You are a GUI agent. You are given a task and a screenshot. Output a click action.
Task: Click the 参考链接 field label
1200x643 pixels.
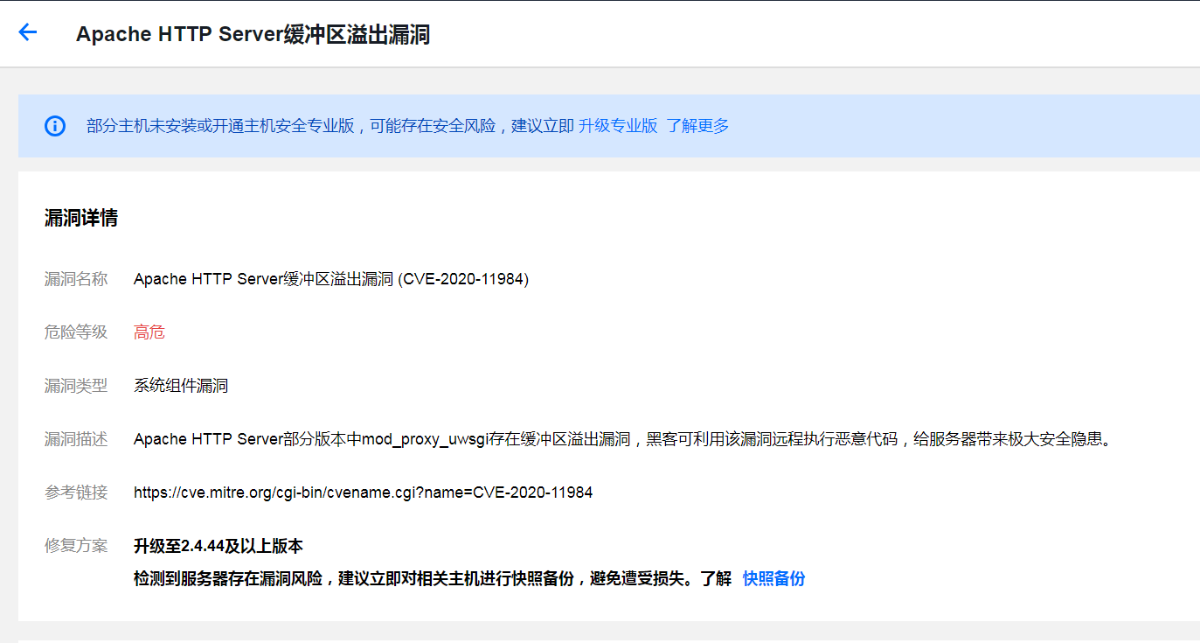[x=76, y=492]
